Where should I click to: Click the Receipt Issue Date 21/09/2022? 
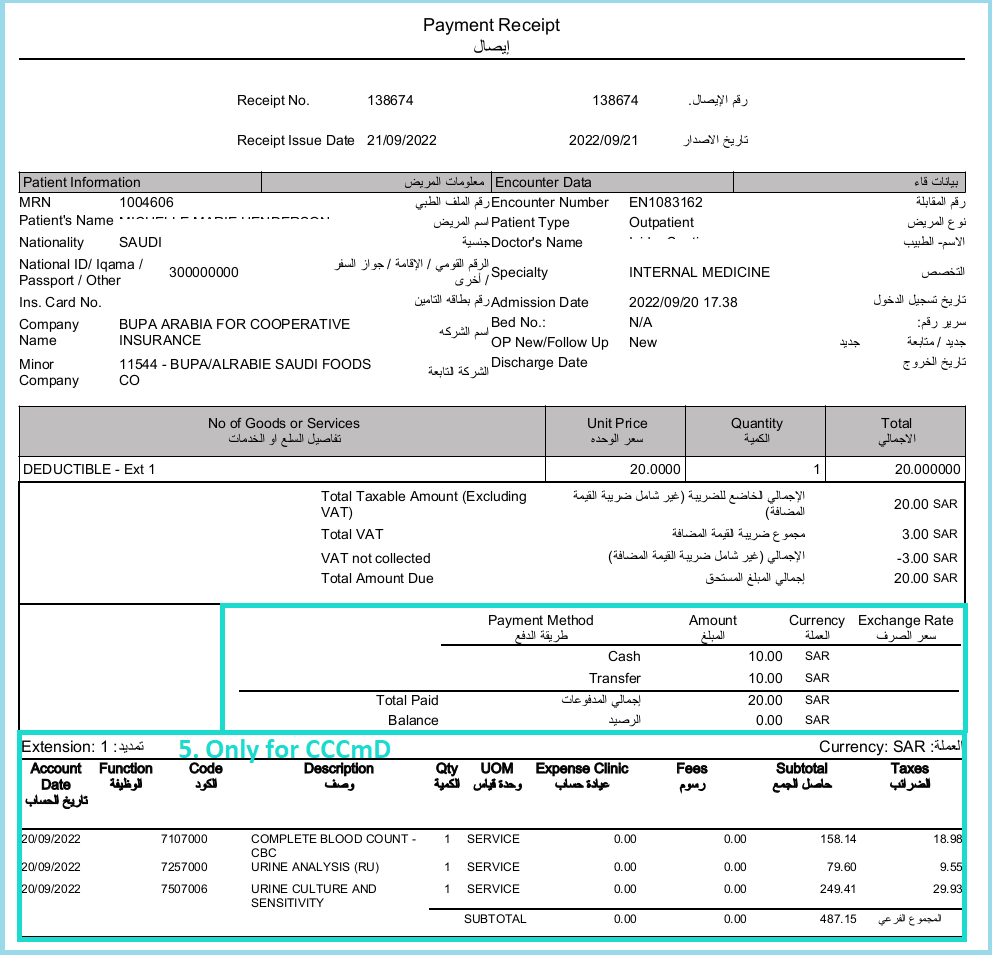tap(401, 140)
